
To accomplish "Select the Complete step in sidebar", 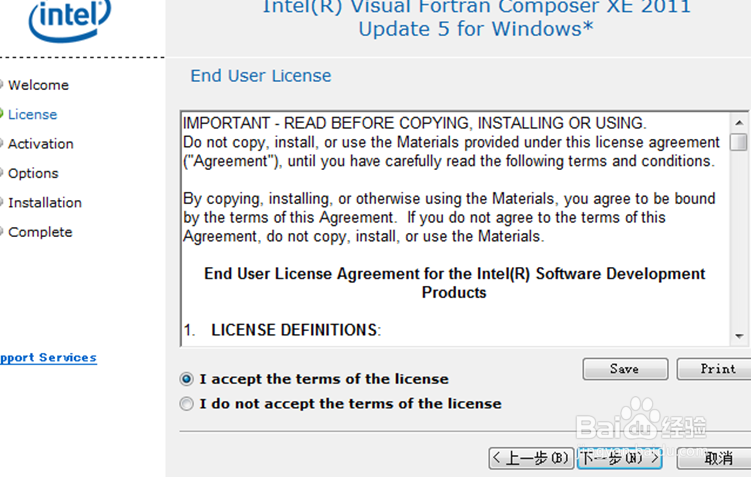I will (40, 232).
